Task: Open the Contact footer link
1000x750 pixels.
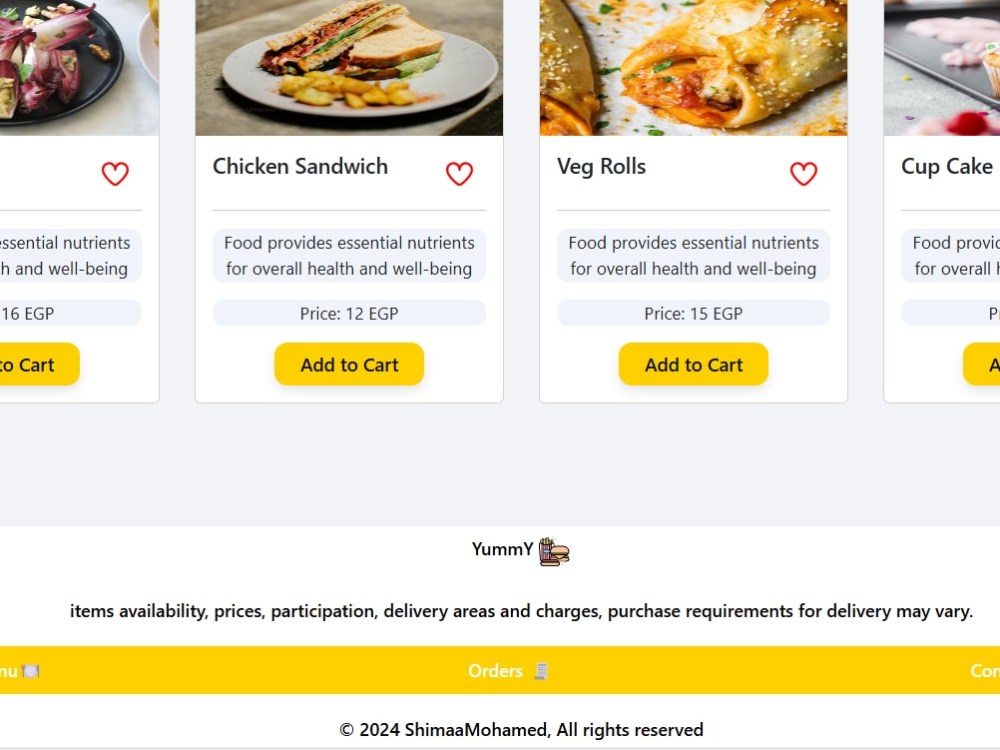Action: coord(985,671)
